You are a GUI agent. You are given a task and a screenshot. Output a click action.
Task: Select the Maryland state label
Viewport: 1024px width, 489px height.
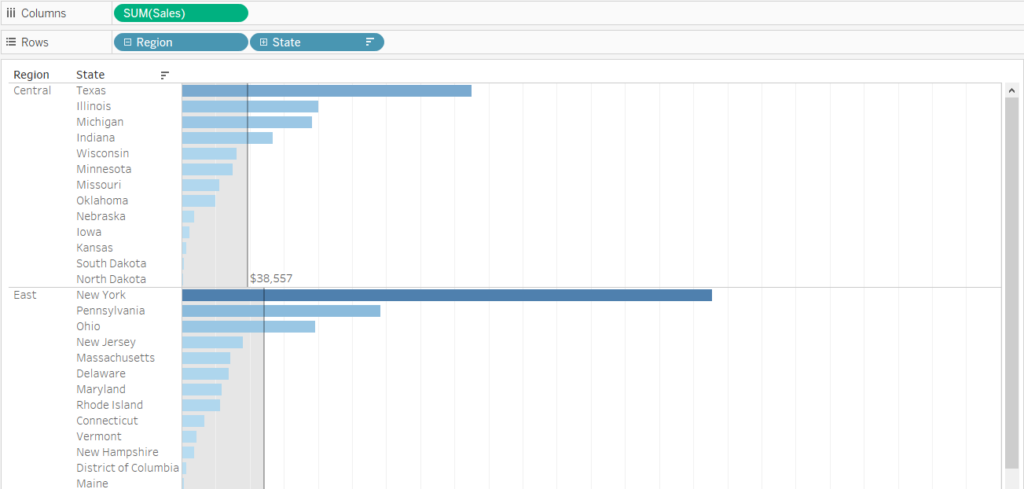(x=101, y=389)
